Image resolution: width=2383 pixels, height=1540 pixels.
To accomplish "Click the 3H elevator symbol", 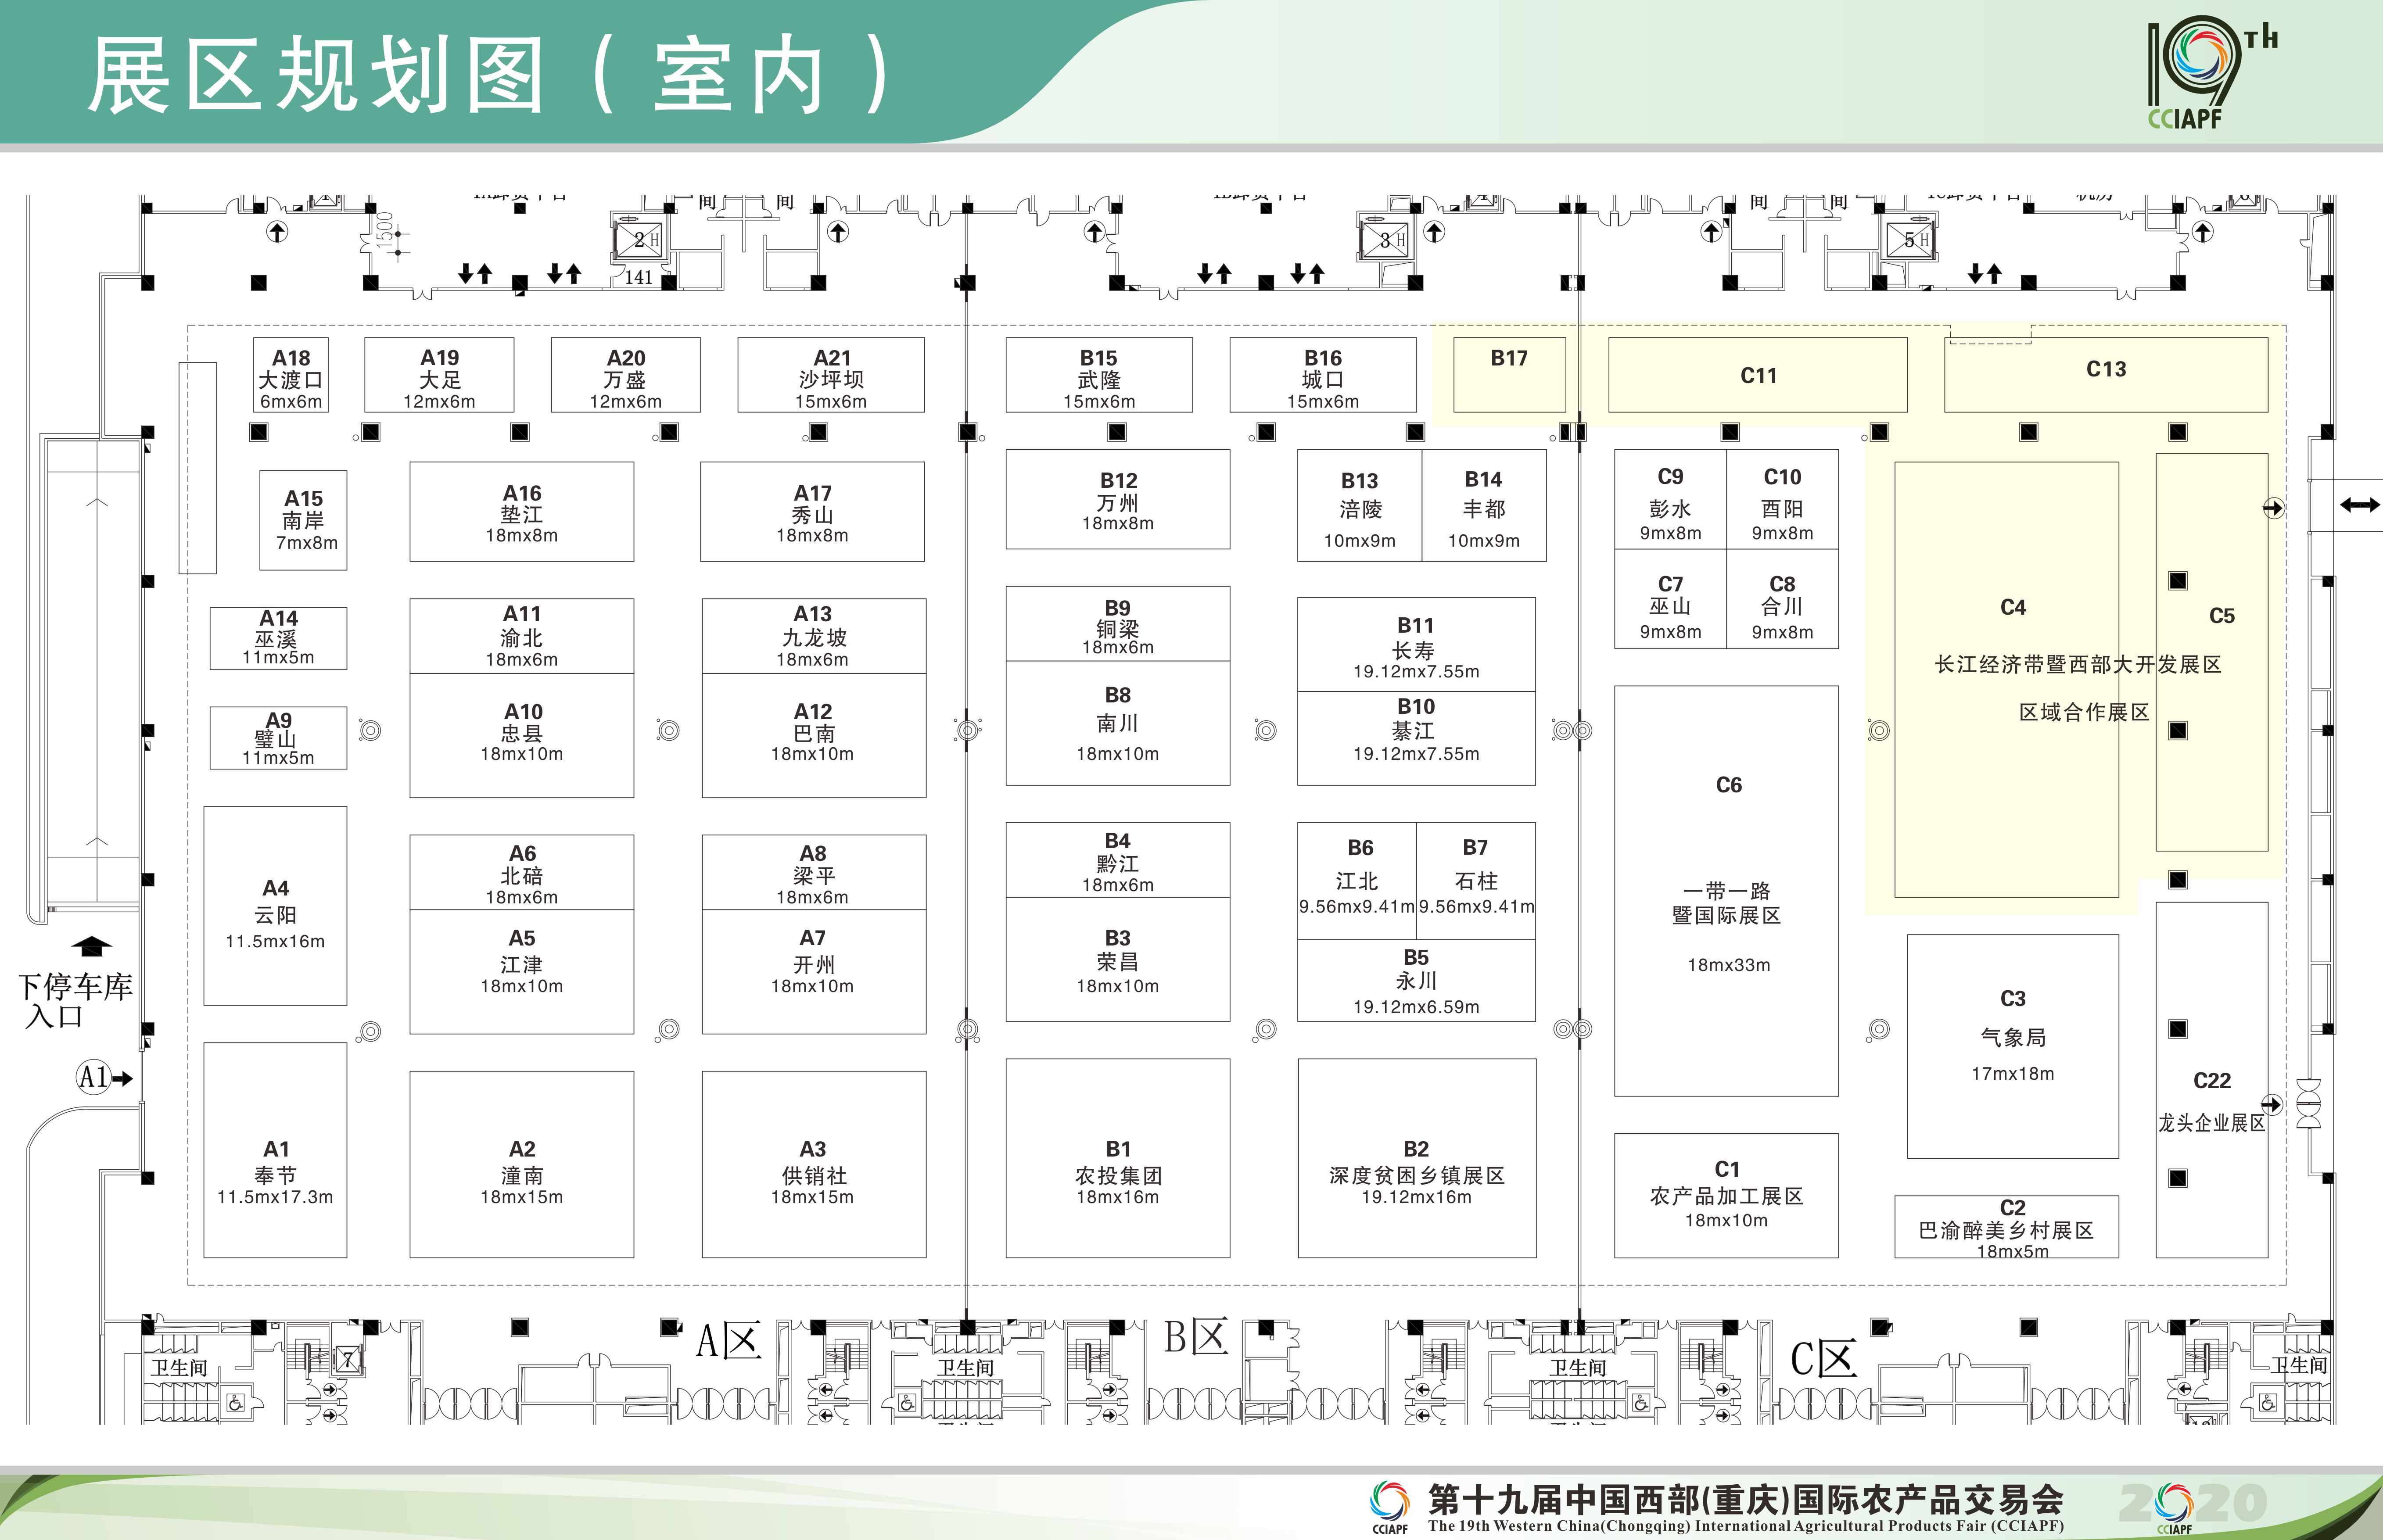I will tap(1385, 240).
